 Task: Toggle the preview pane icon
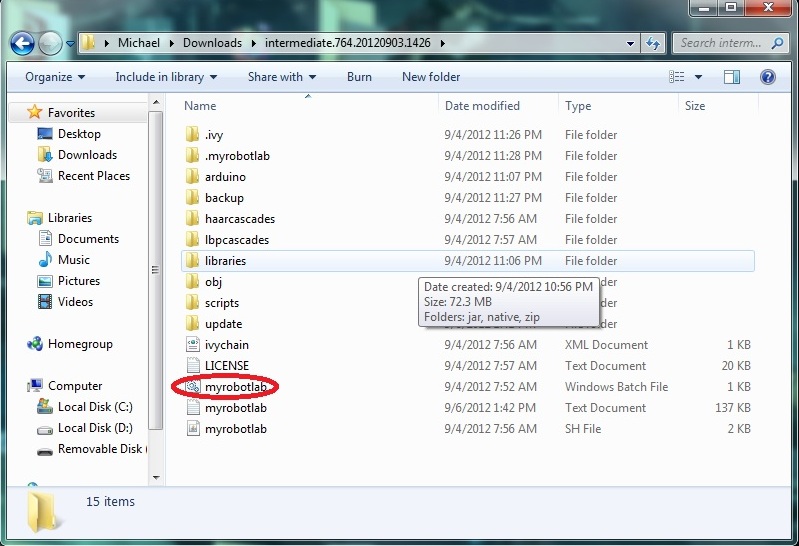(732, 77)
